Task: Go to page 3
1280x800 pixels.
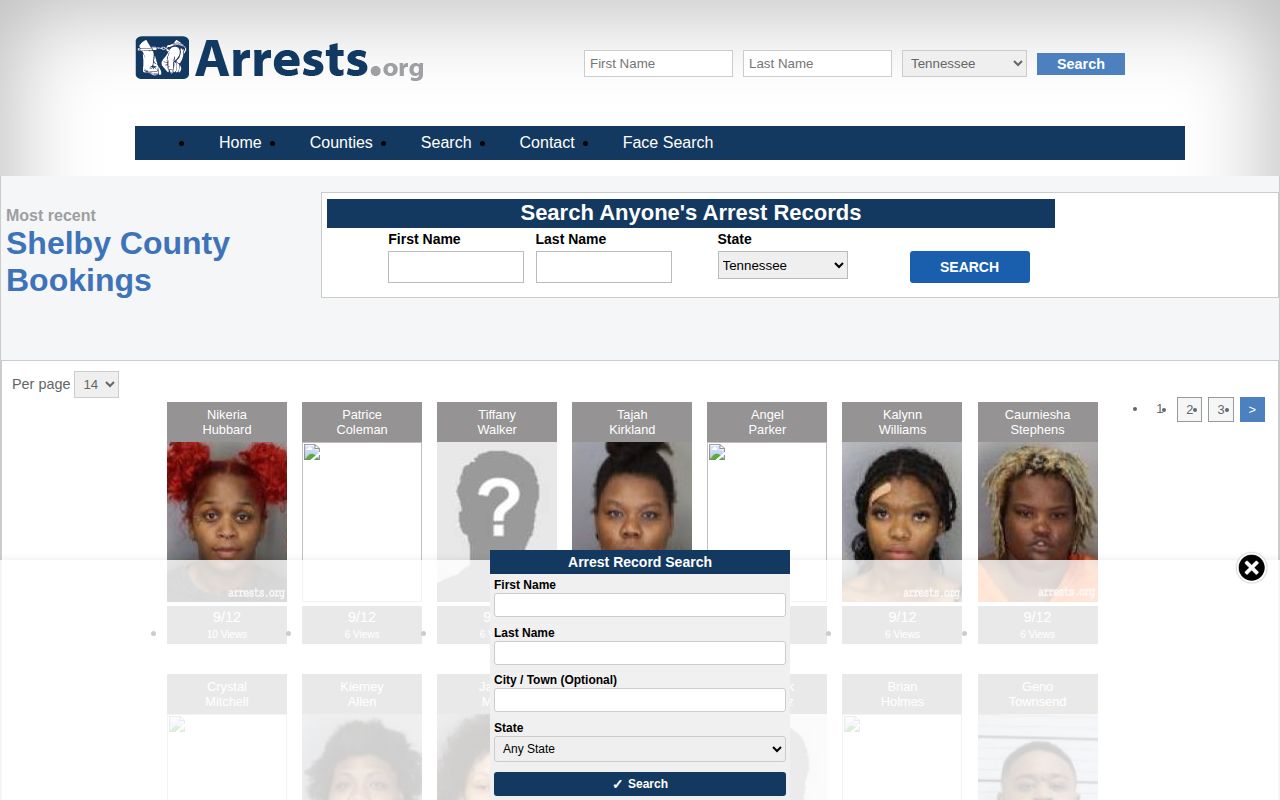Action: 1221,409
